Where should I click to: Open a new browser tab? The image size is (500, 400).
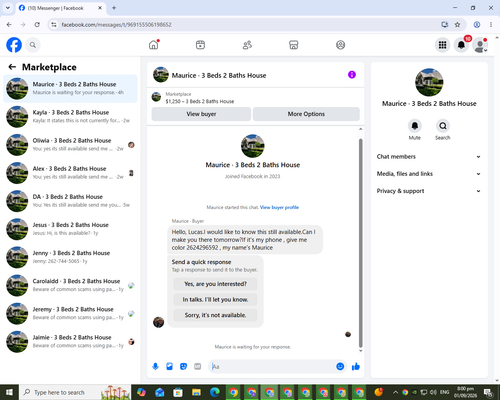tap(114, 8)
